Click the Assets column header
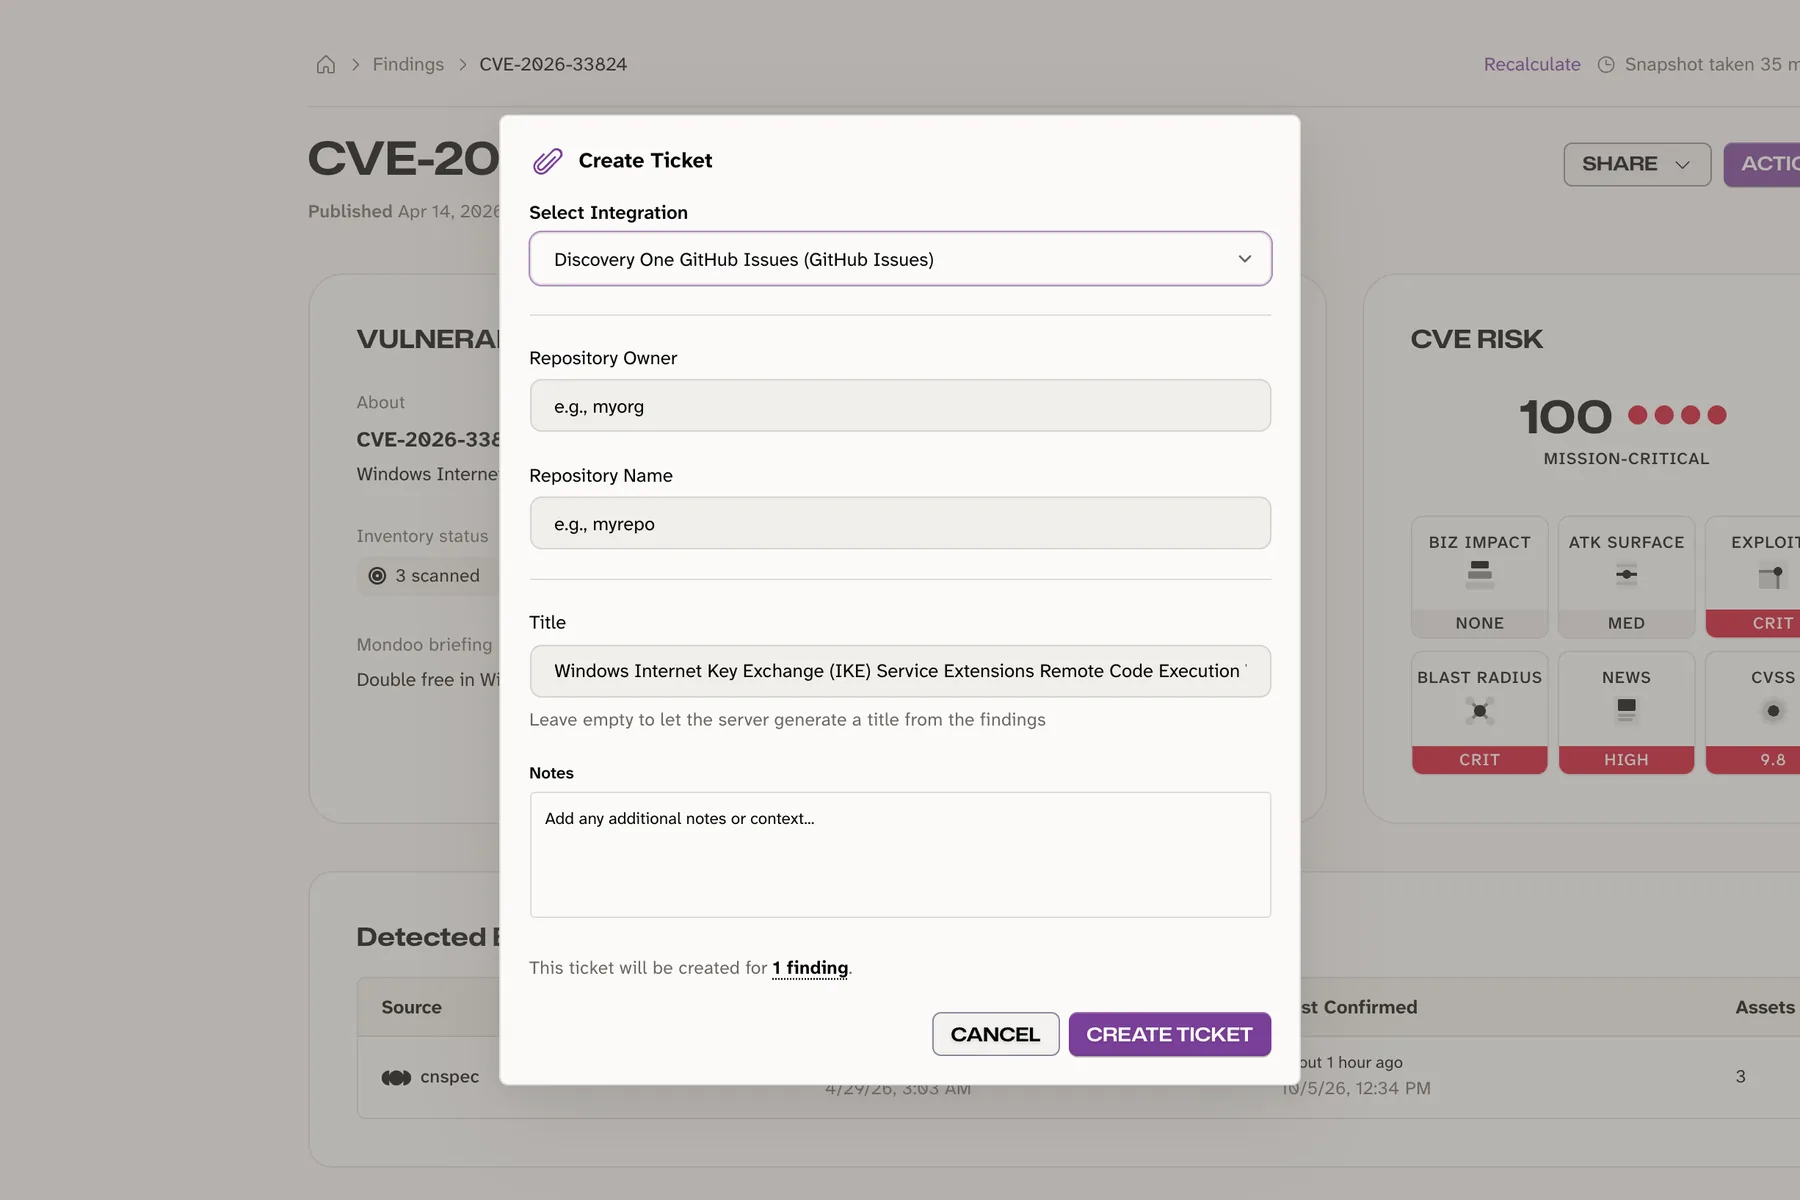The width and height of the screenshot is (1800, 1200). pos(1765,1007)
